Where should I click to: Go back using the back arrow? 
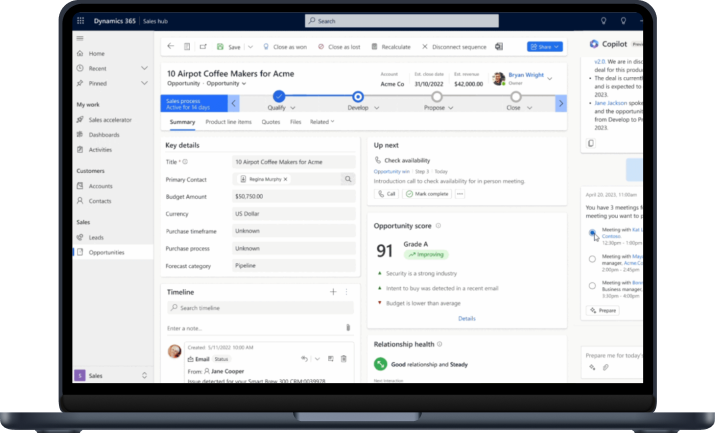(171, 46)
